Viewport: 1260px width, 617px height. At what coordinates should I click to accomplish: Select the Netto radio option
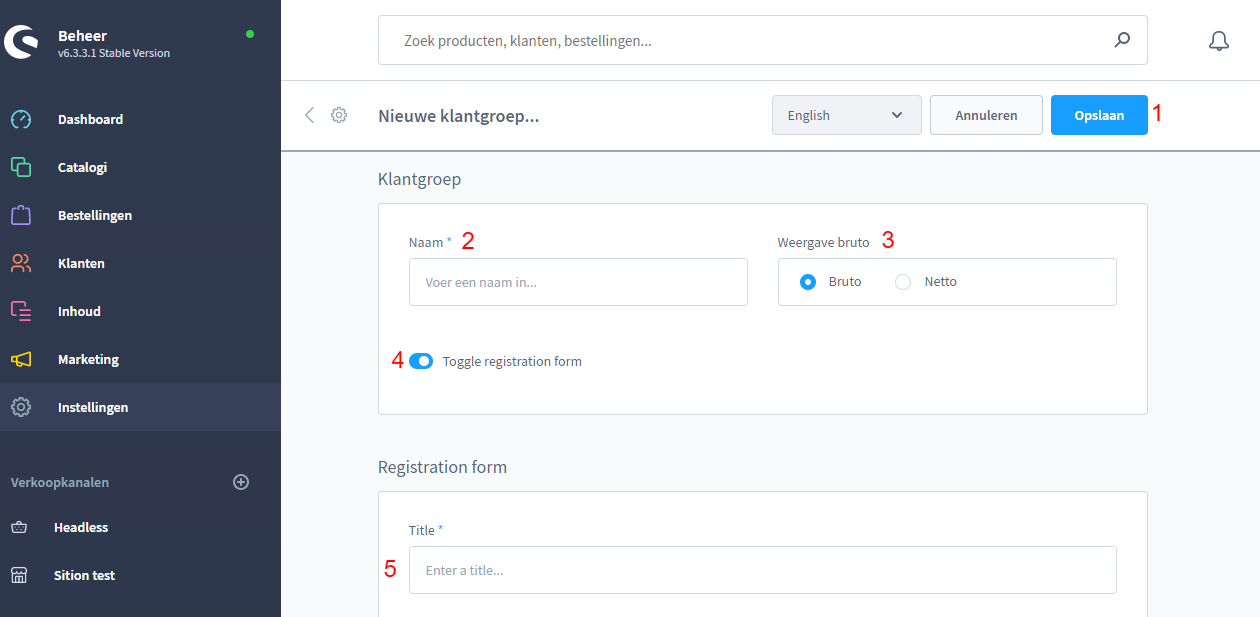click(903, 282)
